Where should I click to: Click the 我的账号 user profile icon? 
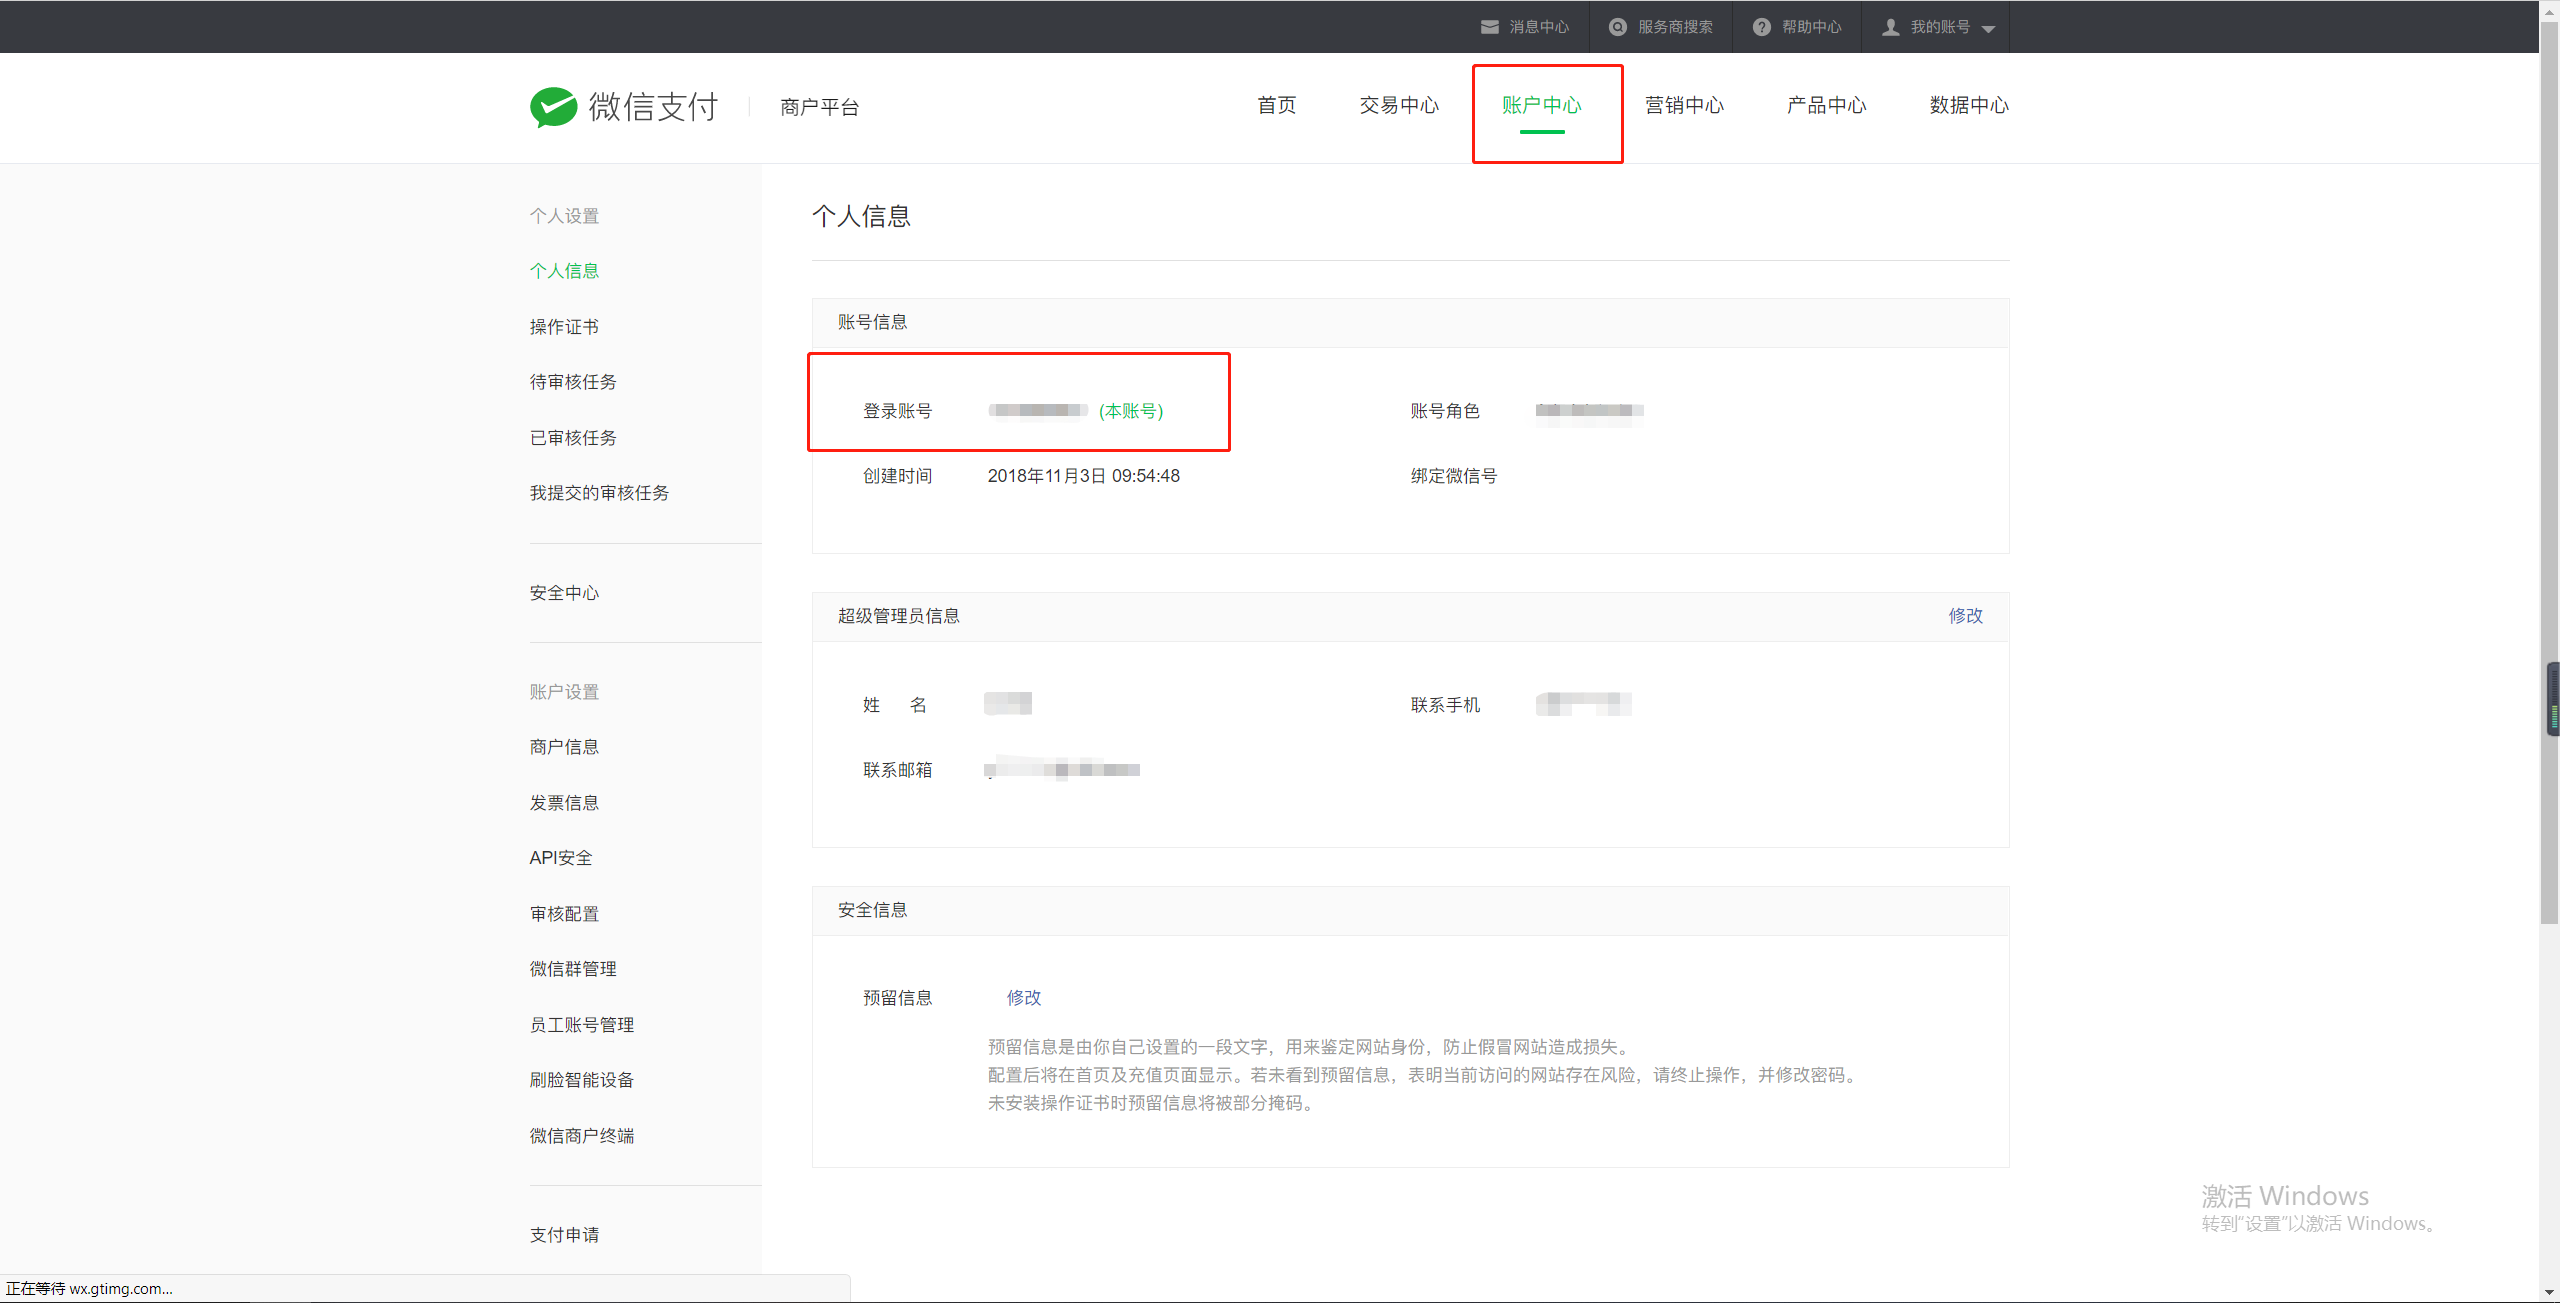(1890, 27)
